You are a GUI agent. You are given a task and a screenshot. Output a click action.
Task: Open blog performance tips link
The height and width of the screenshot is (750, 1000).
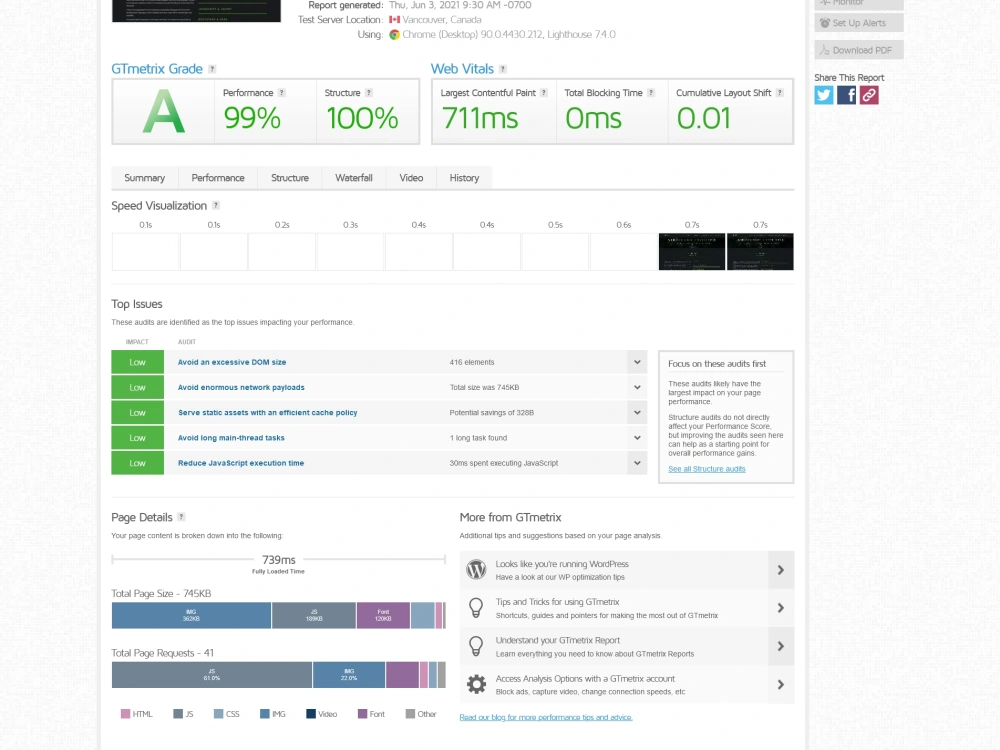(x=546, y=717)
